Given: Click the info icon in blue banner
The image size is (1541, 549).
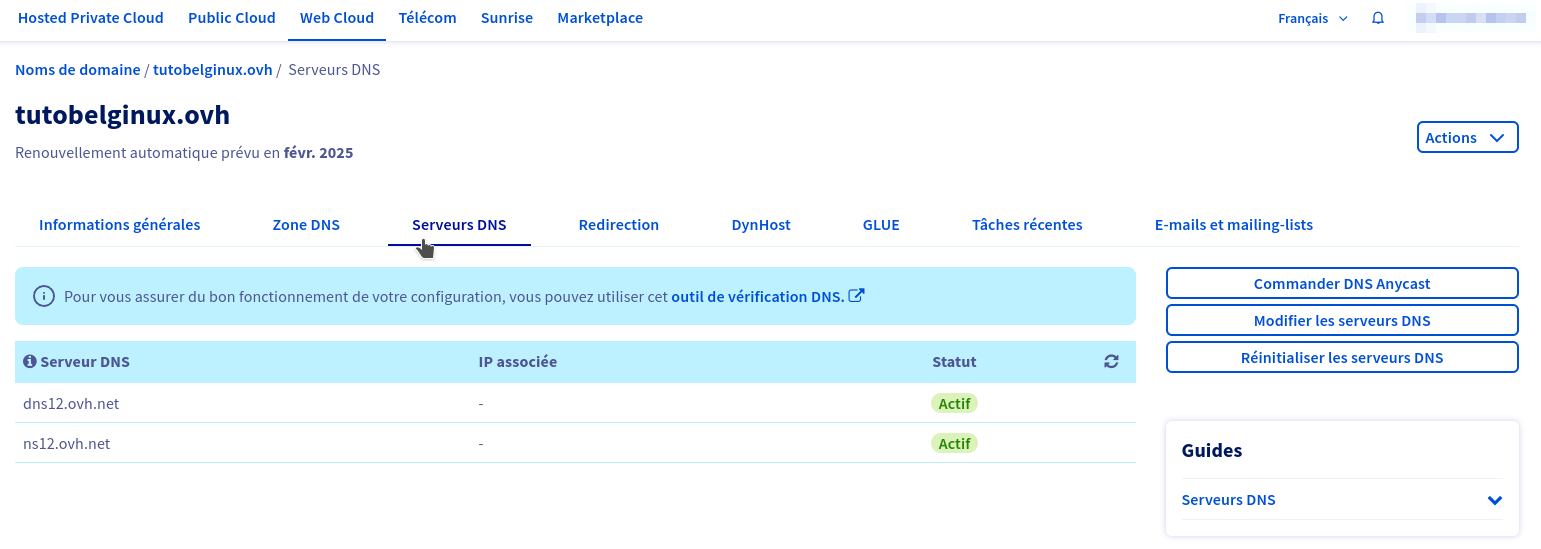Looking at the screenshot, I should [44, 296].
